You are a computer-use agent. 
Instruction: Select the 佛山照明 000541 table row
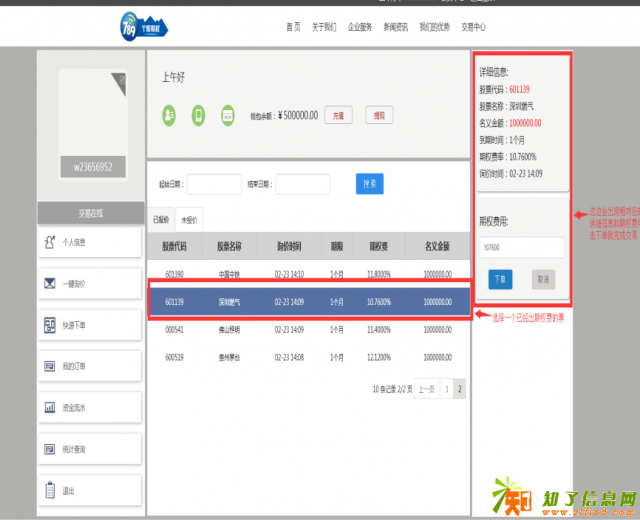click(x=308, y=328)
